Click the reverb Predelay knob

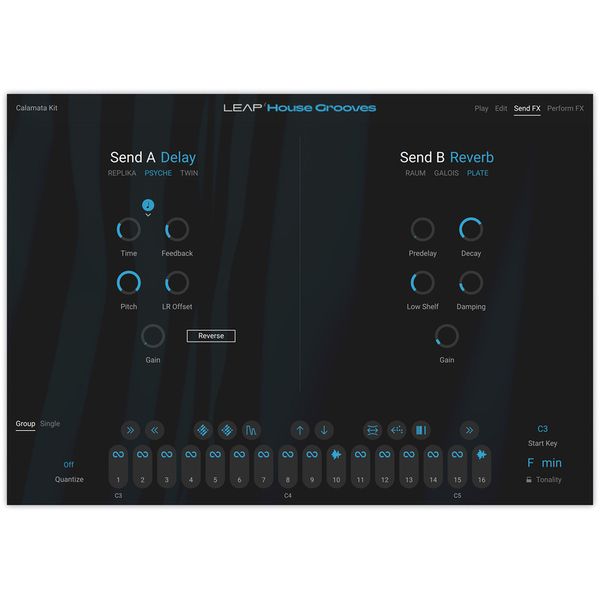pos(422,230)
